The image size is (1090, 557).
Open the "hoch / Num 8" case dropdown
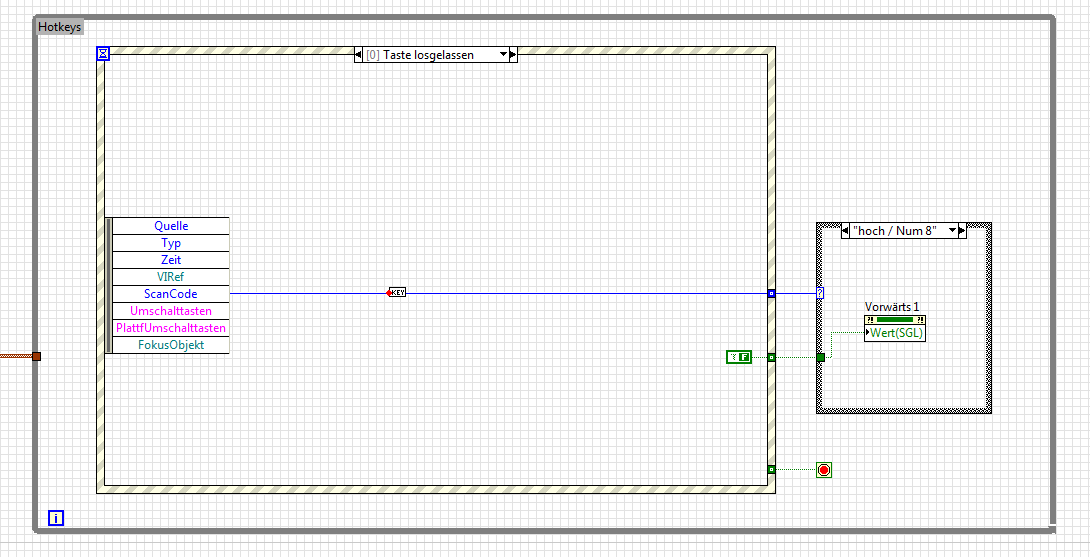click(952, 230)
